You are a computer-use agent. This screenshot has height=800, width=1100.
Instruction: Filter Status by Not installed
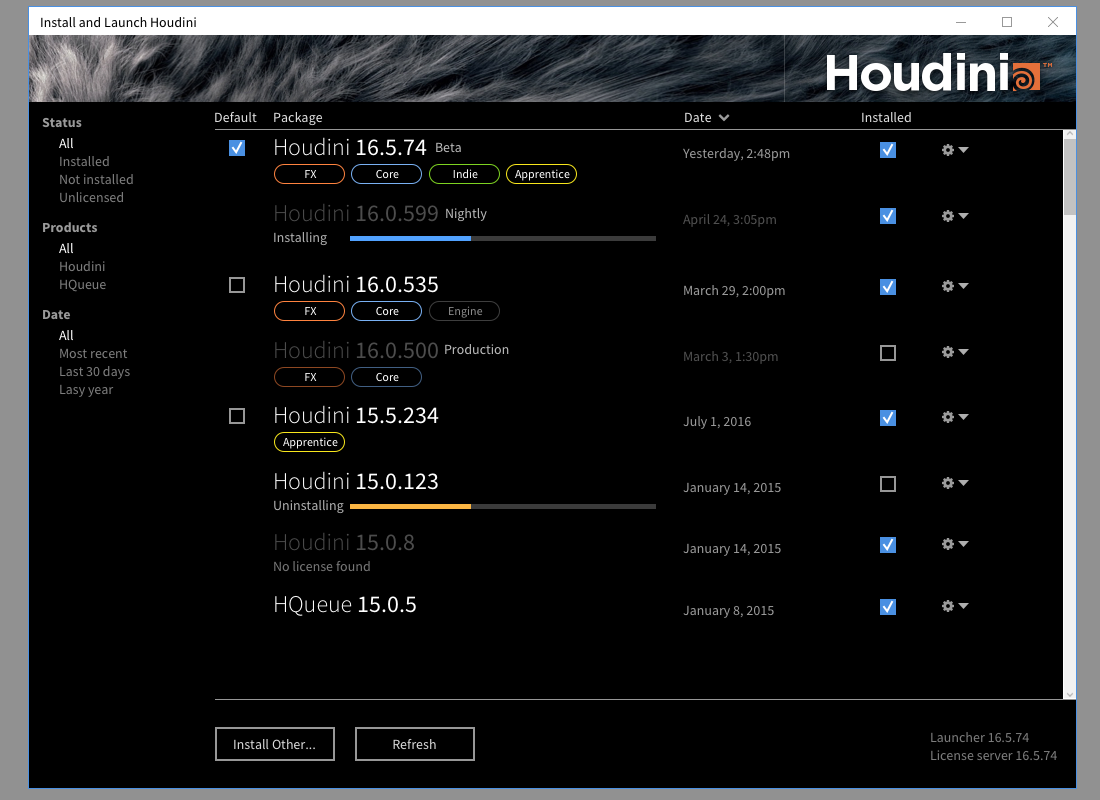[x=96, y=180]
